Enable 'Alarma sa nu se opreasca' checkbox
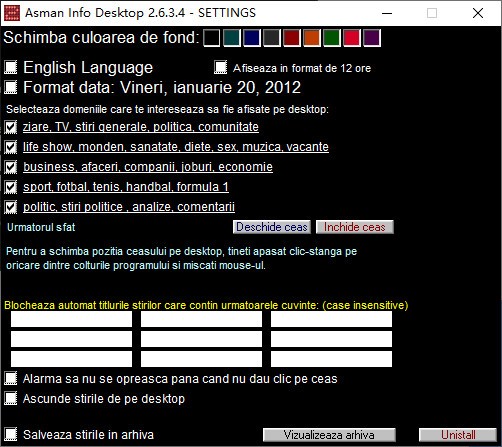The height and width of the screenshot is (447, 502). pyautogui.click(x=11, y=379)
